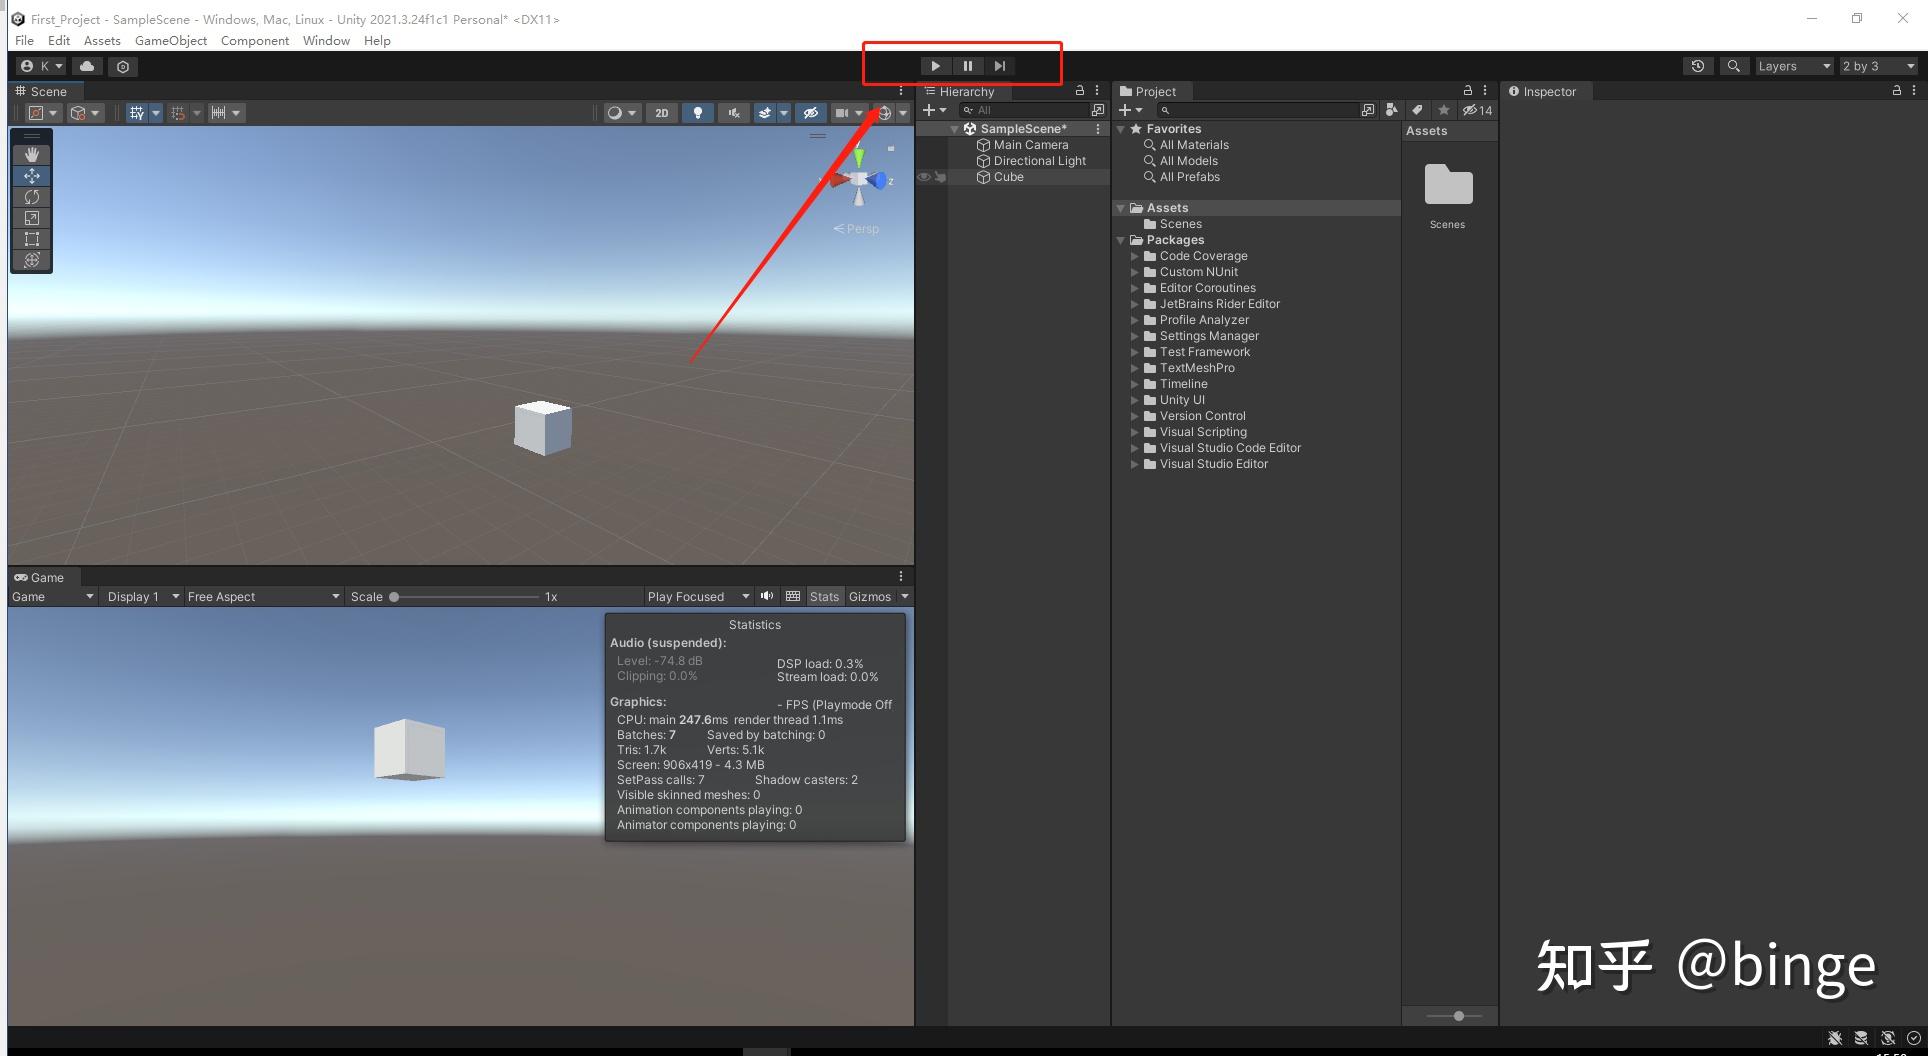This screenshot has height=1056, width=1928.
Task: Mute audio in the Game view toolbar
Action: click(x=767, y=596)
